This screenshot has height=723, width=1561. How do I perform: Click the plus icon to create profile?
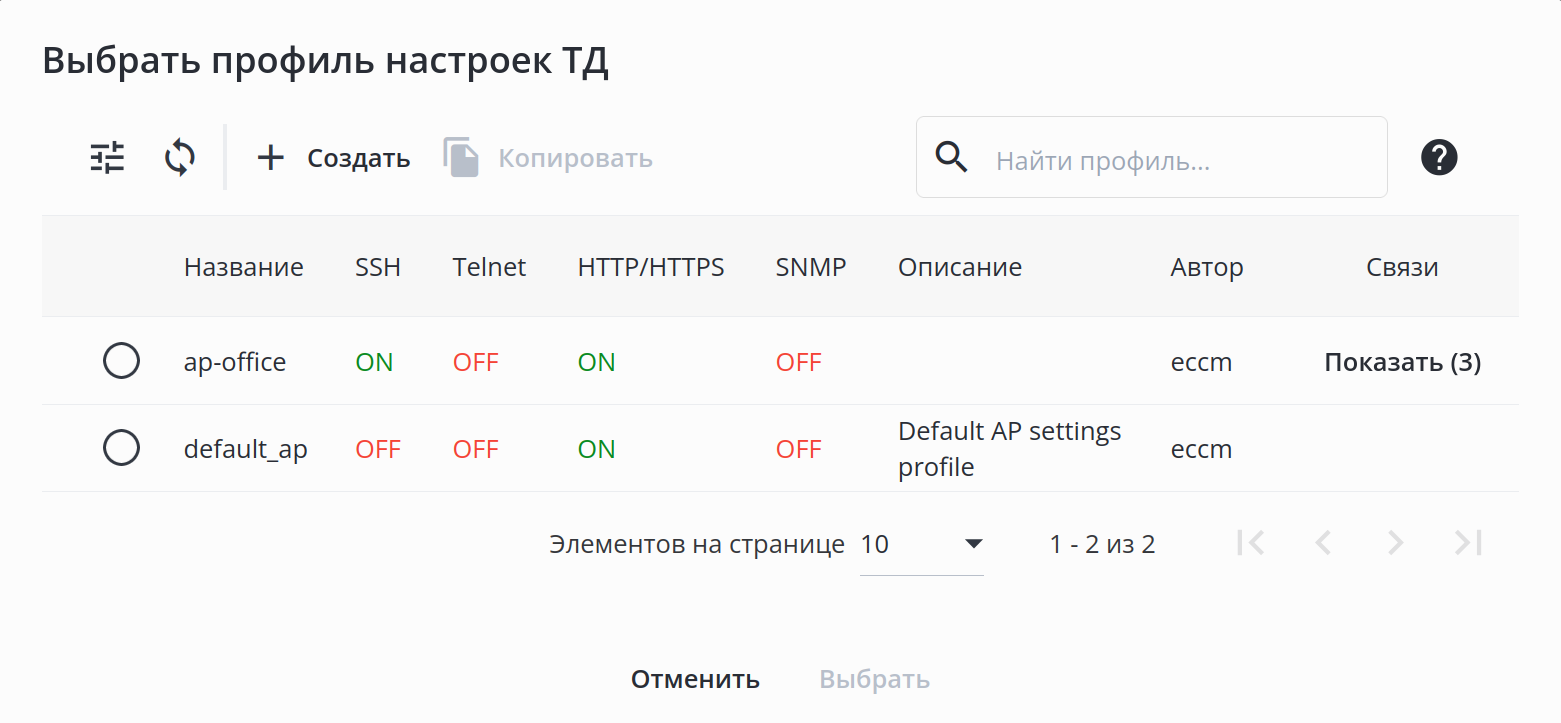(271, 158)
